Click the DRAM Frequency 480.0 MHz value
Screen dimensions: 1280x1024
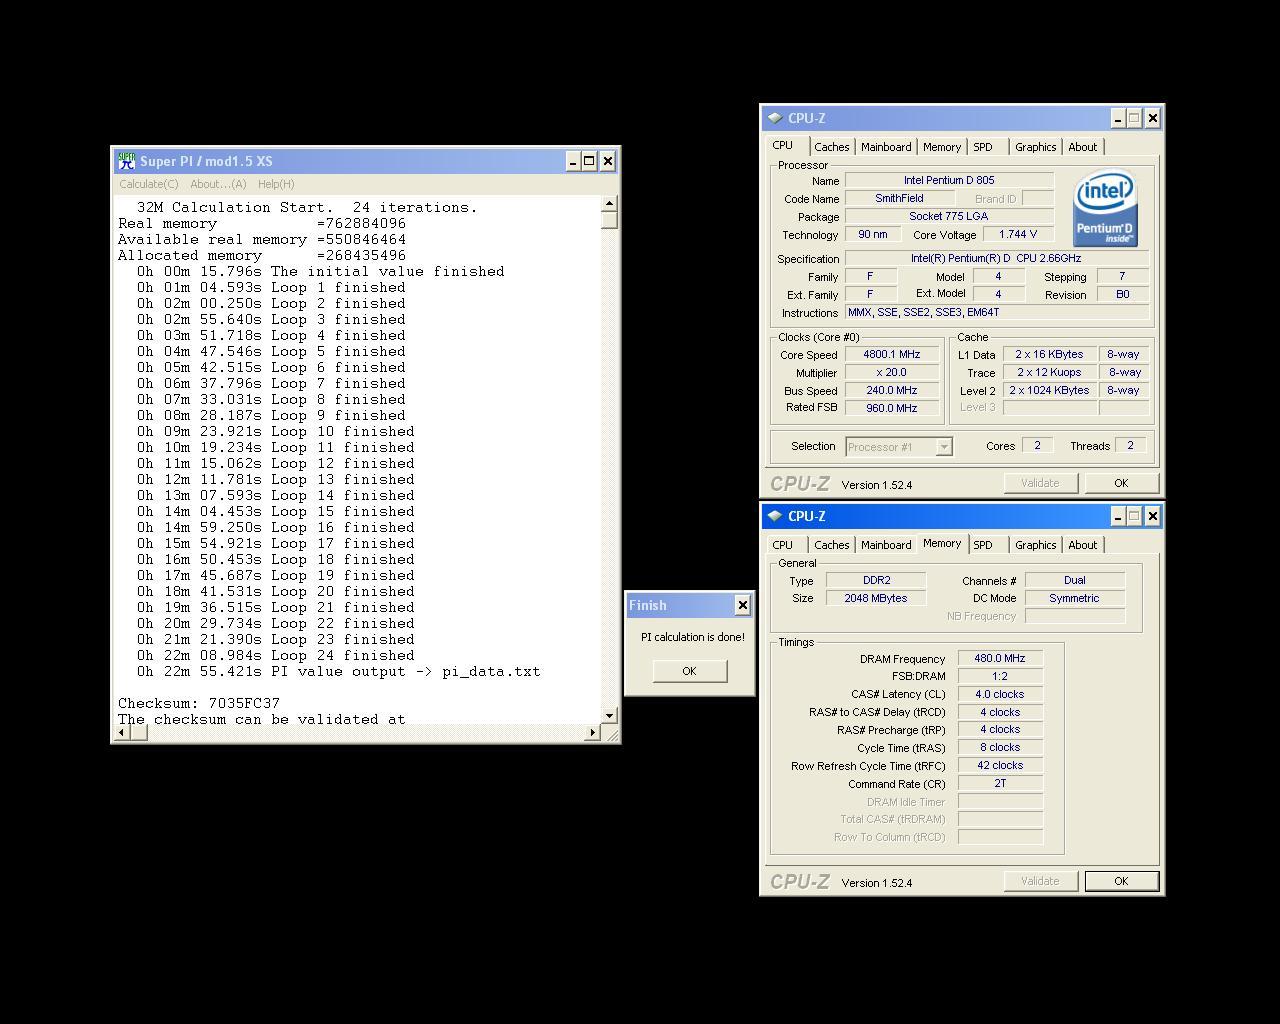(1000, 658)
